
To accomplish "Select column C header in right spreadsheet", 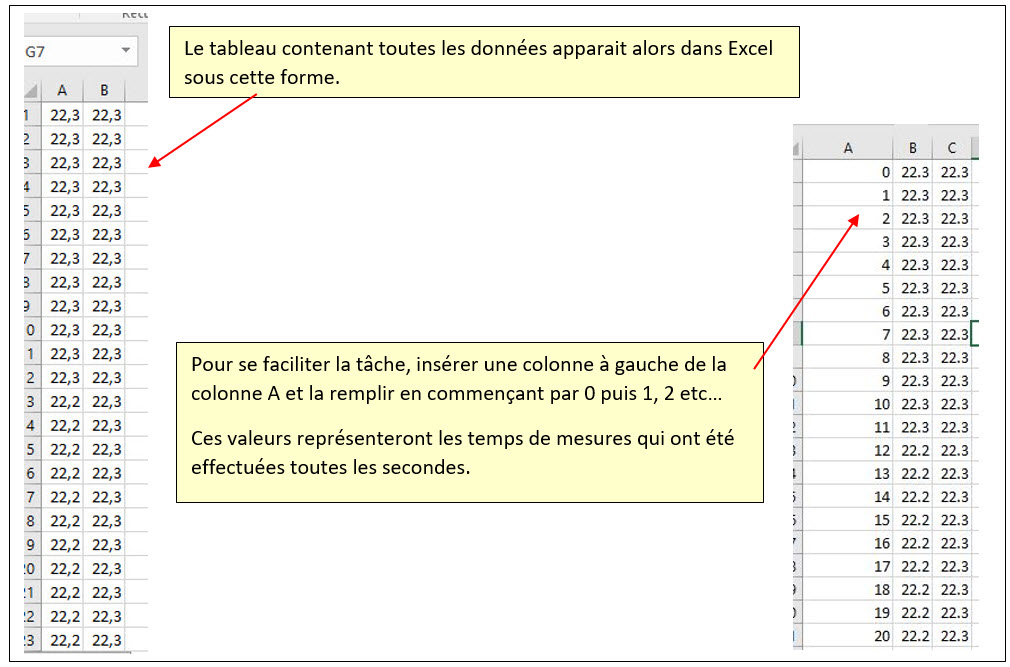I will click(x=952, y=148).
